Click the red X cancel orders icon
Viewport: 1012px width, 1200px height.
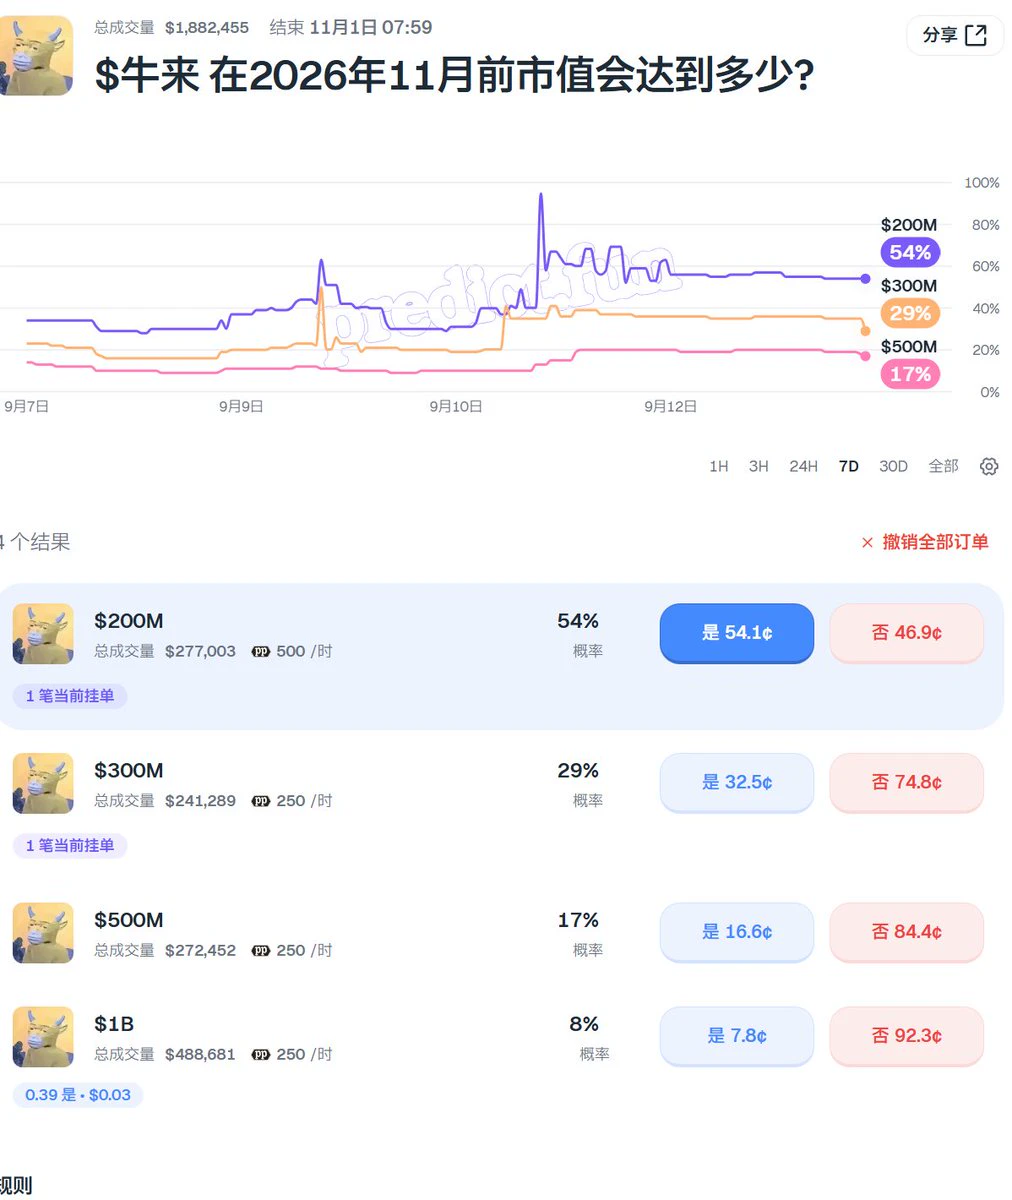pos(867,543)
